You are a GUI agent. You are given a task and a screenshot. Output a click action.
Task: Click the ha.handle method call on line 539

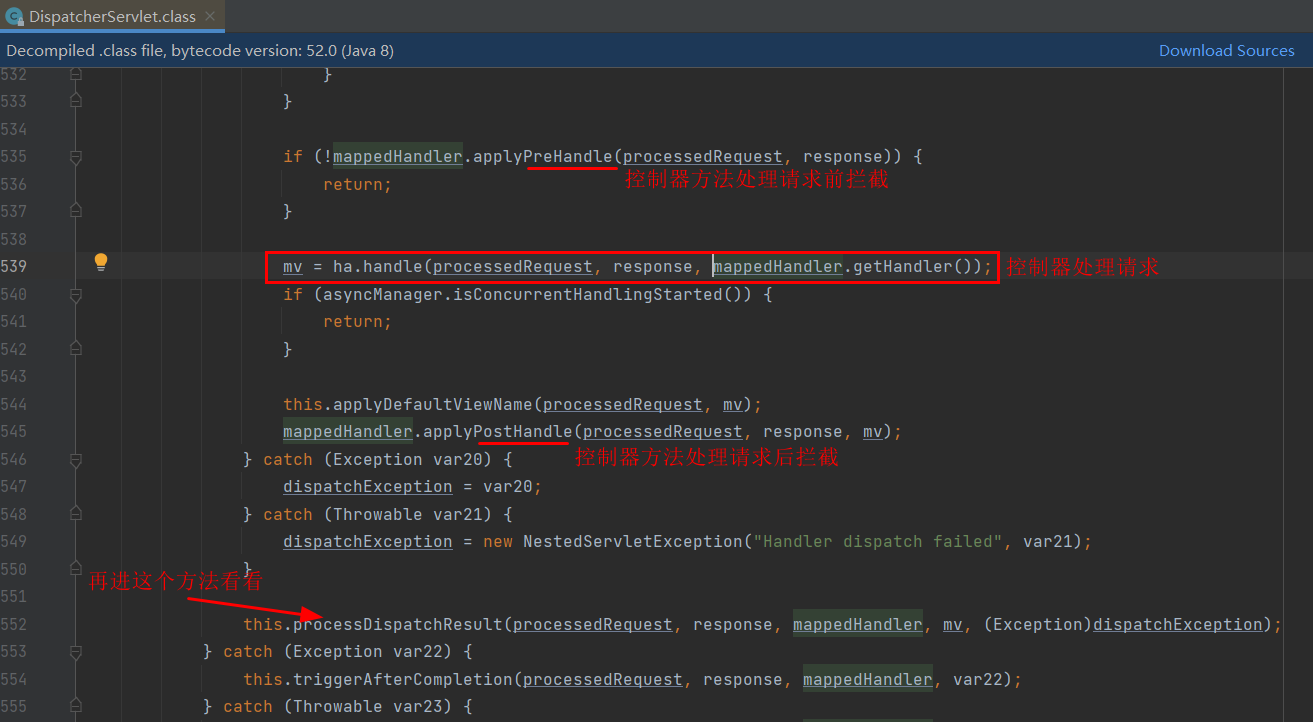click(378, 266)
